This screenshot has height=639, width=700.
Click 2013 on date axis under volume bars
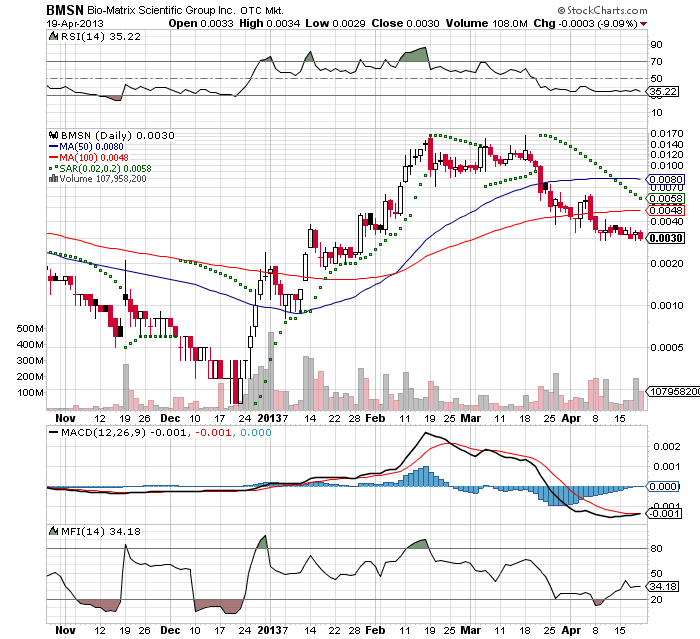click(x=269, y=418)
